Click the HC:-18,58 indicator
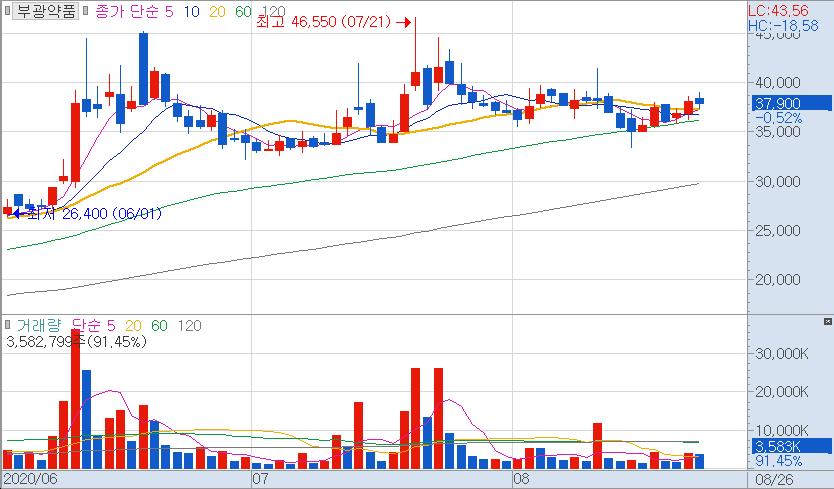Screen dimensions: 834x489 coord(783,25)
